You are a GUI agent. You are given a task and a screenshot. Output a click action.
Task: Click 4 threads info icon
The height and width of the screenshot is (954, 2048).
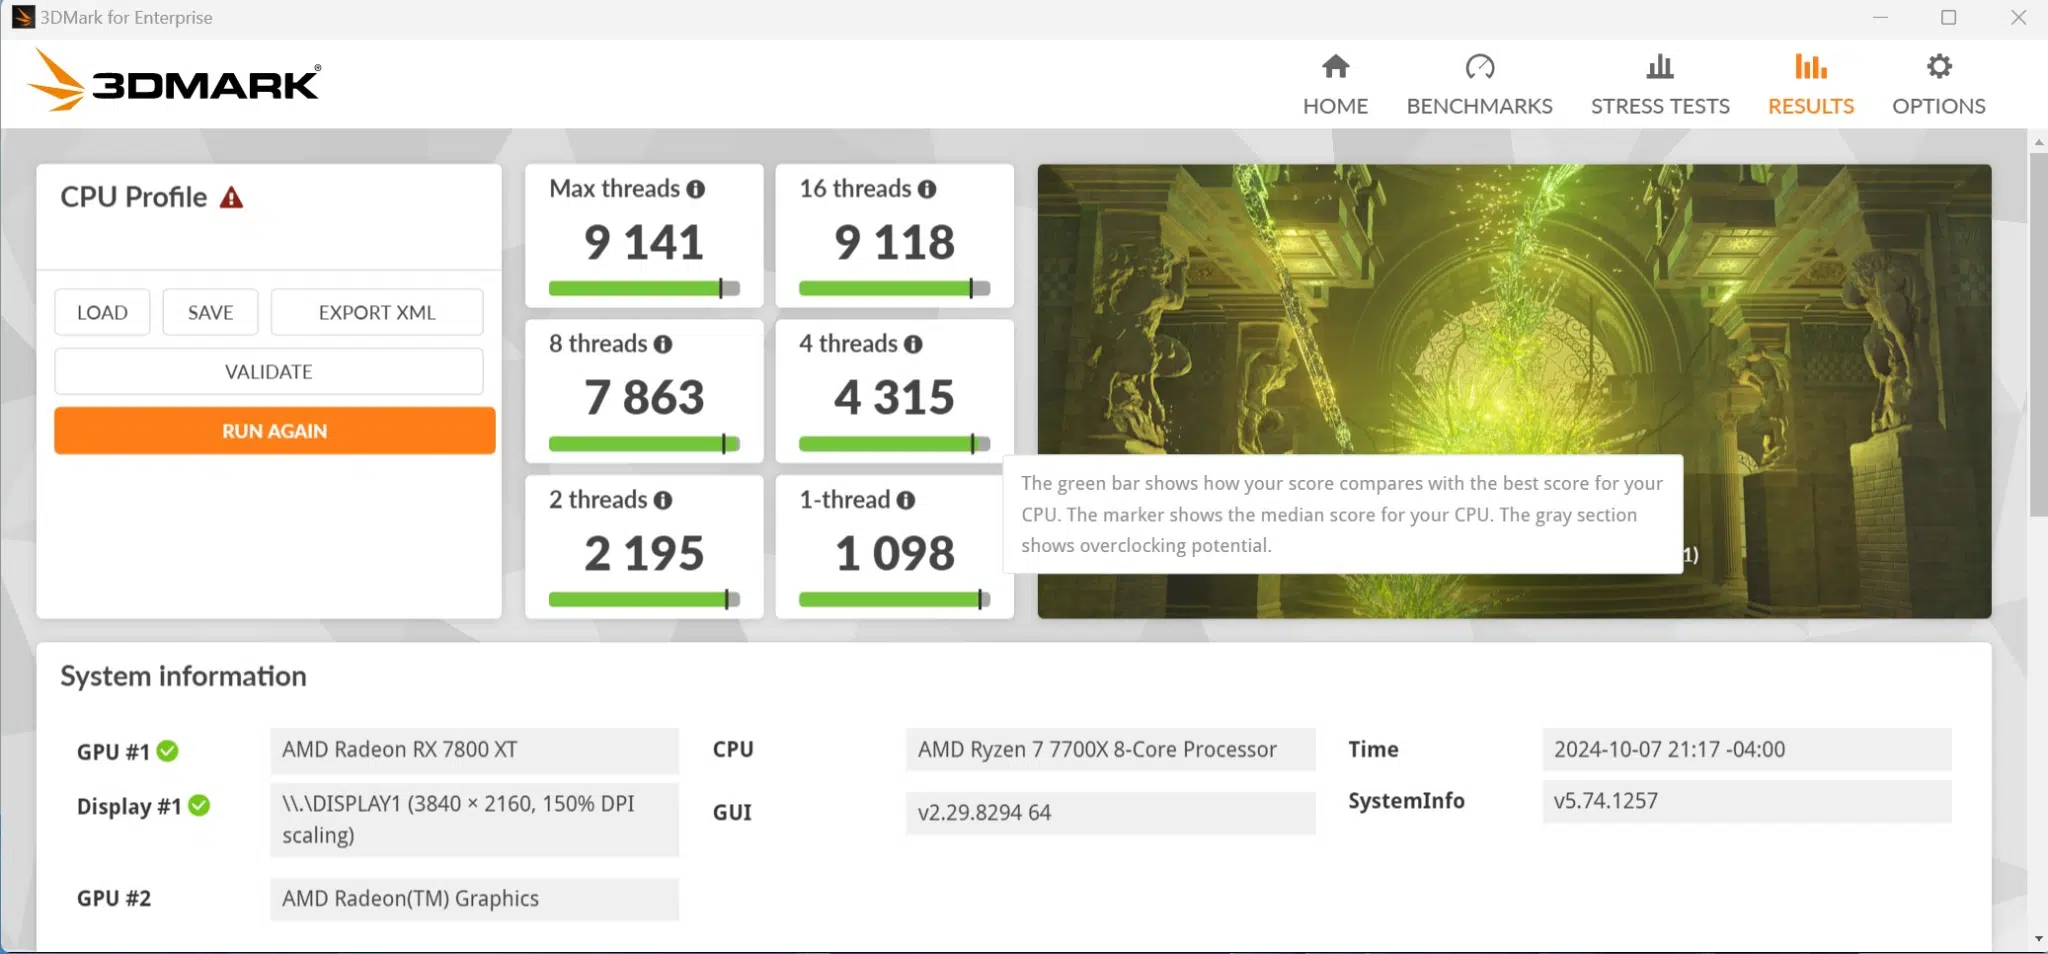(913, 344)
